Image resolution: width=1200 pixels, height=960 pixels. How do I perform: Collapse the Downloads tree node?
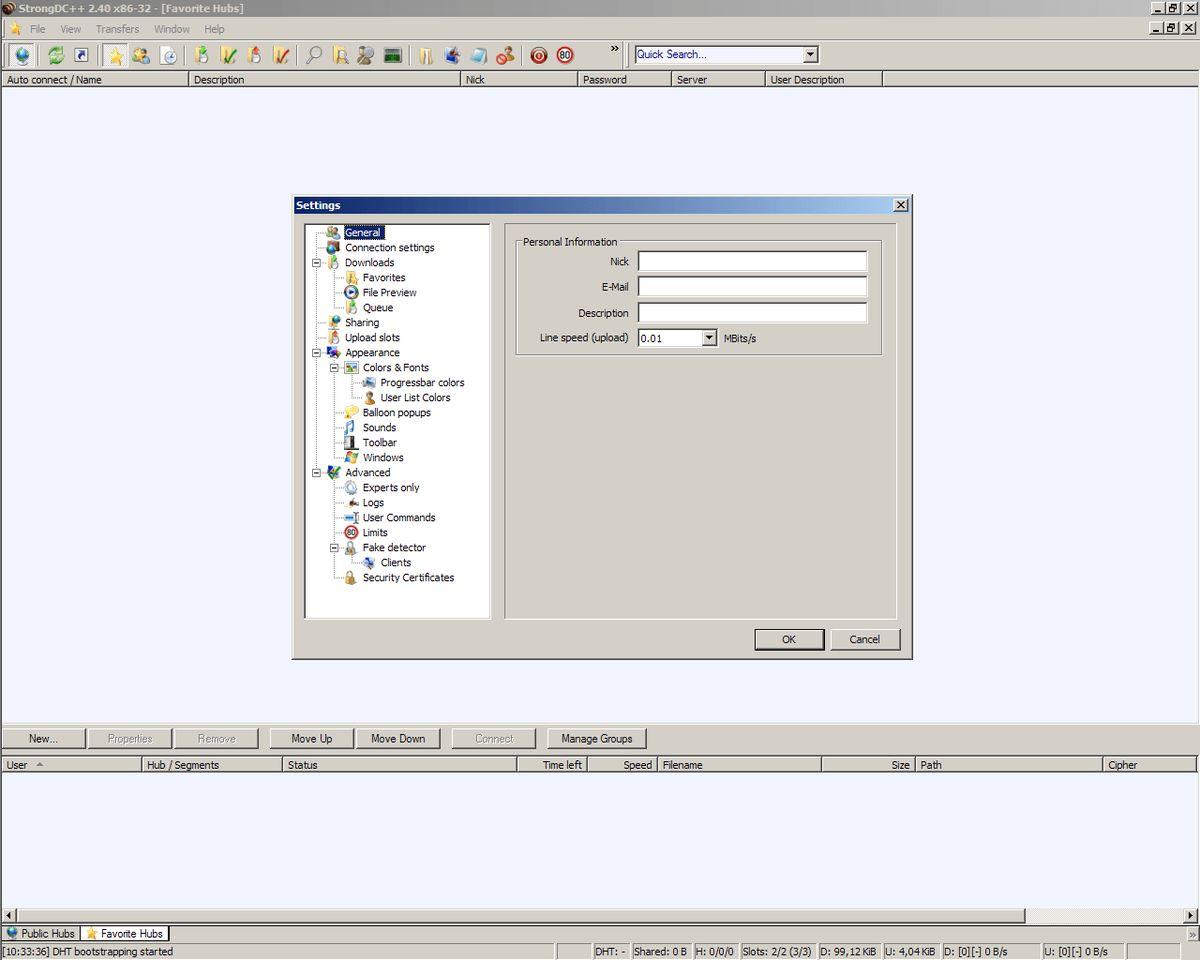(x=317, y=263)
